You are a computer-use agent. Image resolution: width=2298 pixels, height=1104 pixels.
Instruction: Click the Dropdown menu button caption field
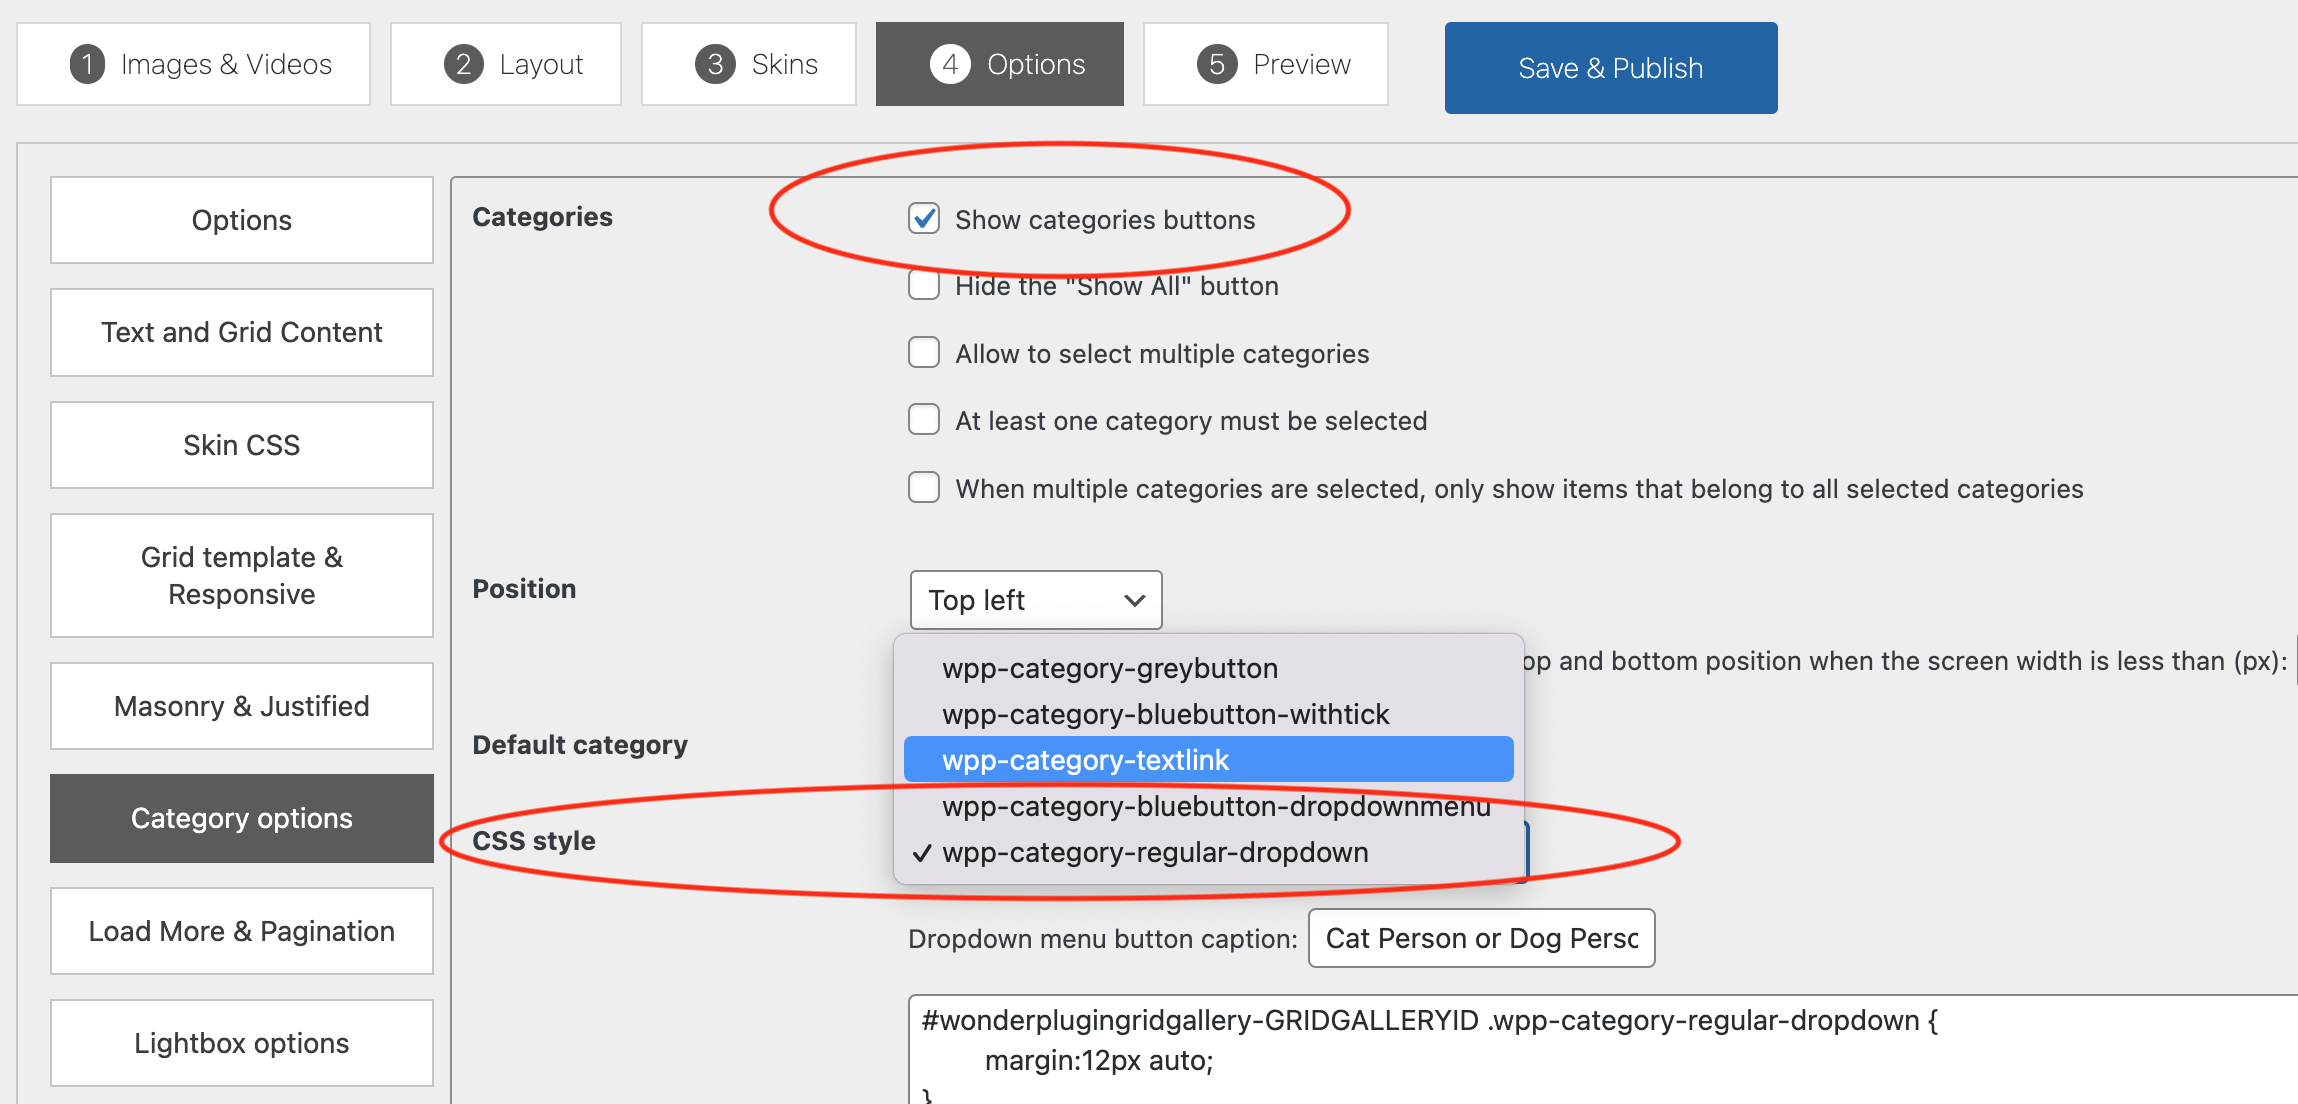click(x=1480, y=937)
